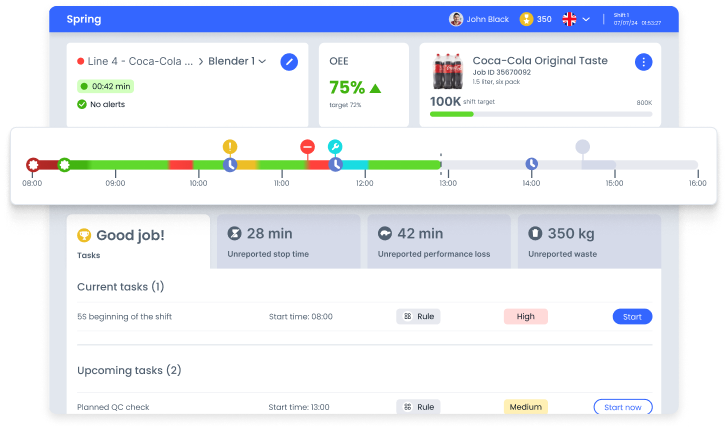Click the UK flag language icon
Viewport: 728px width, 428px height.
(x=569, y=19)
